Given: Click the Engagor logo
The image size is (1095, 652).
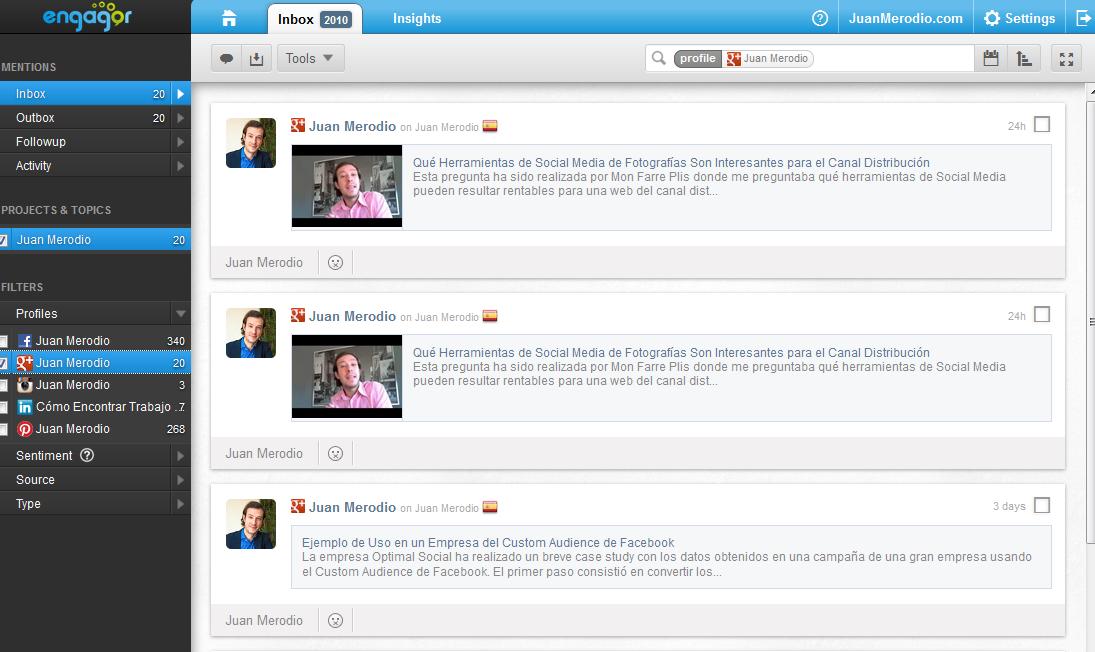Looking at the screenshot, I should point(87,15).
